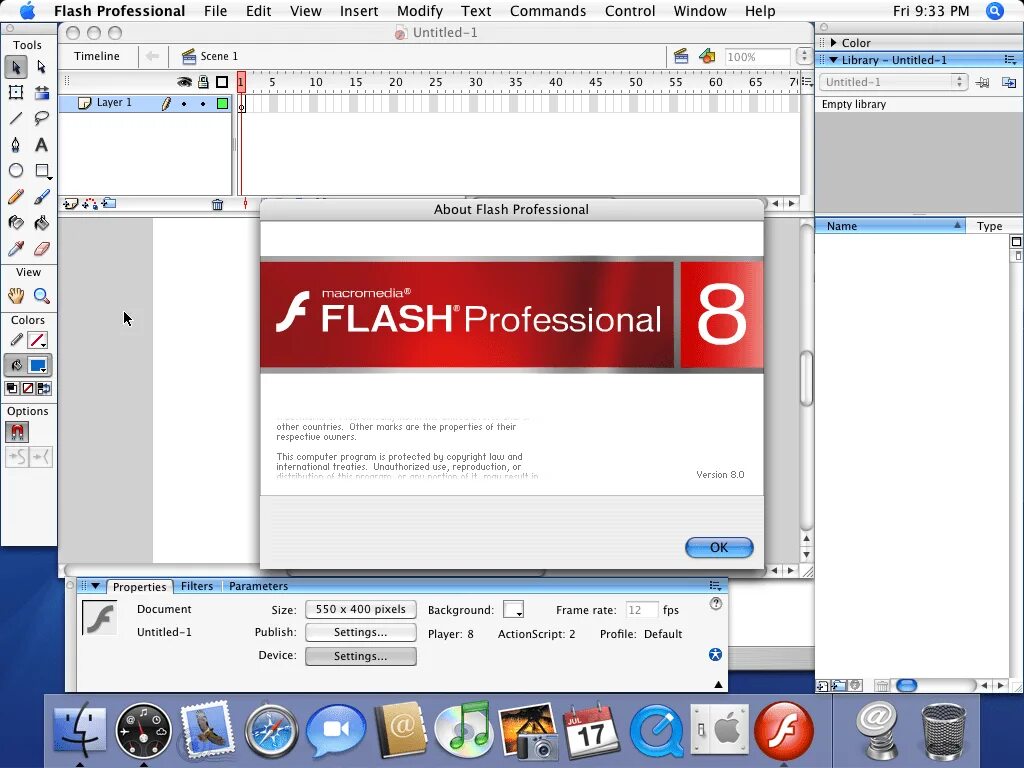The width and height of the screenshot is (1024, 768).
Task: Select the Zoom magnifier tool
Action: click(41, 296)
